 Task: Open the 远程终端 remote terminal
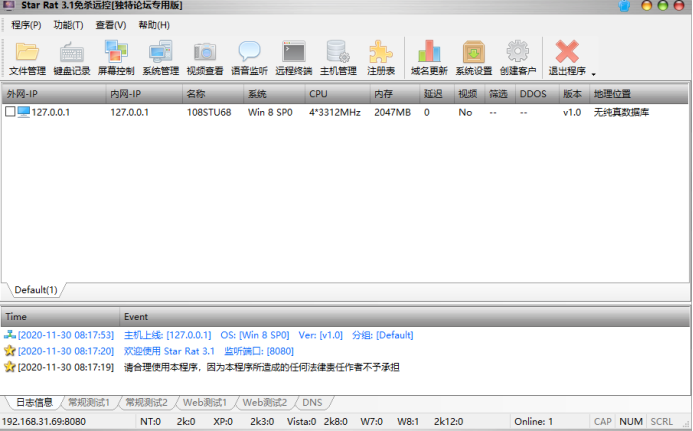[x=293, y=58]
